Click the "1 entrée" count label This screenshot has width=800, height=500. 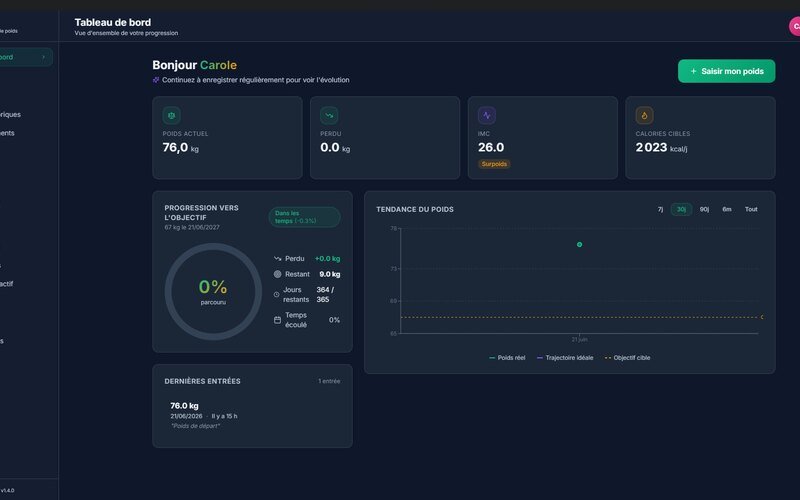click(x=329, y=381)
